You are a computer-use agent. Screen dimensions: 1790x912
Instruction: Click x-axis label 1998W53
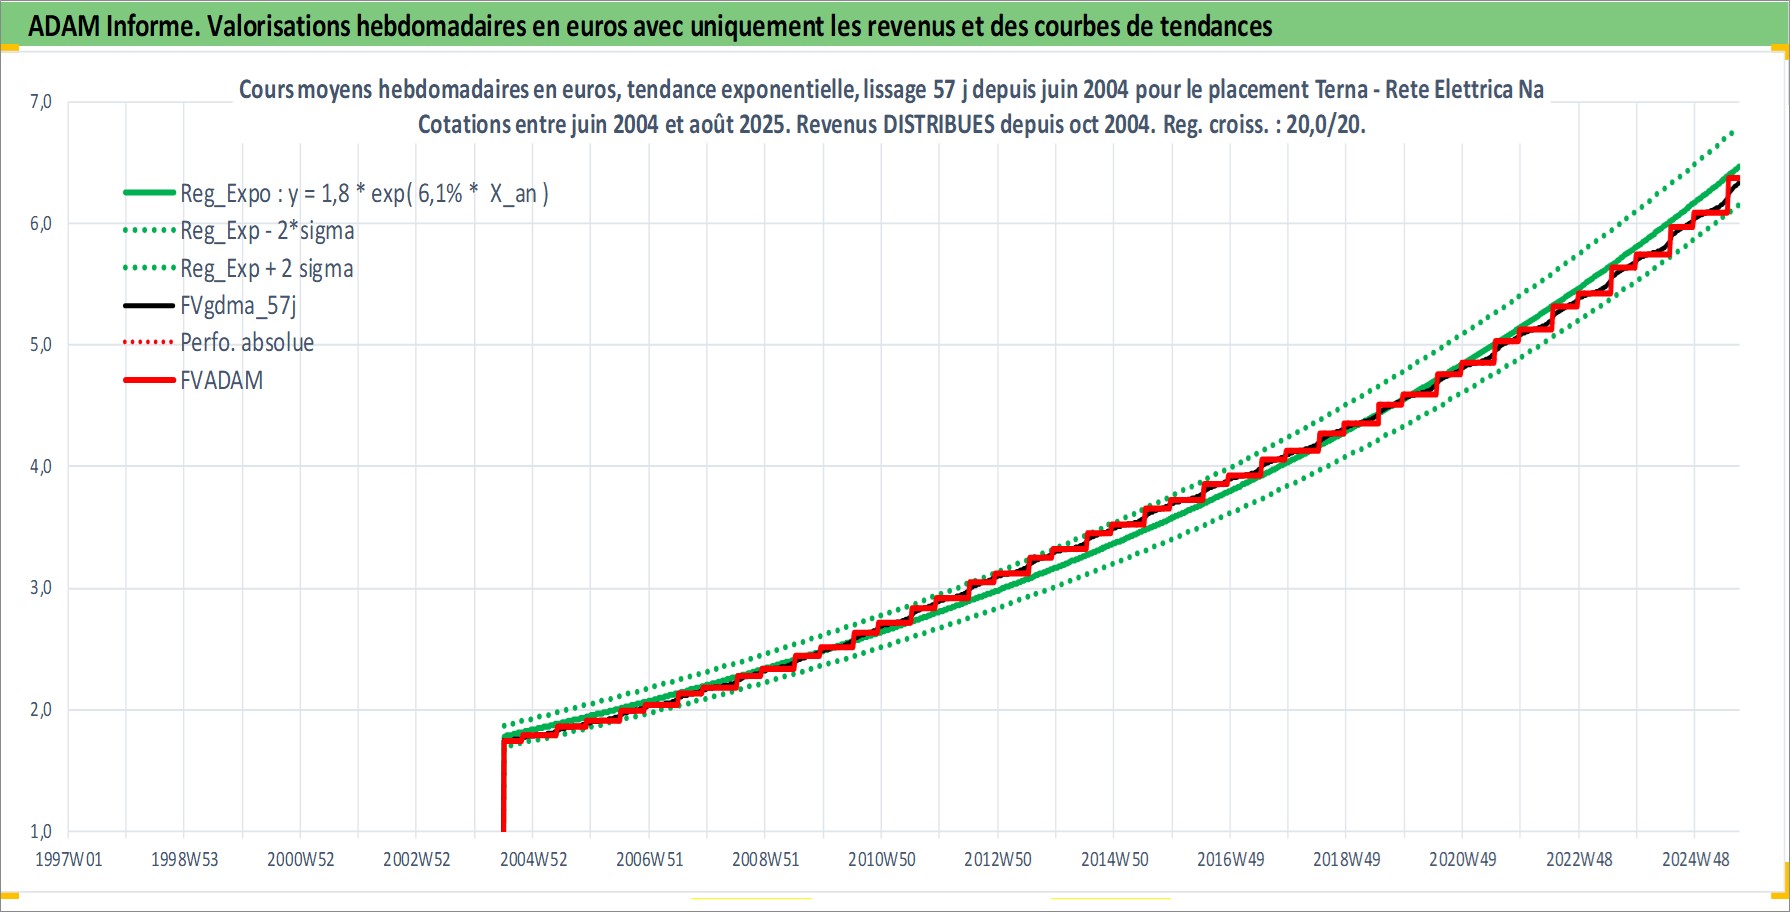click(x=184, y=859)
